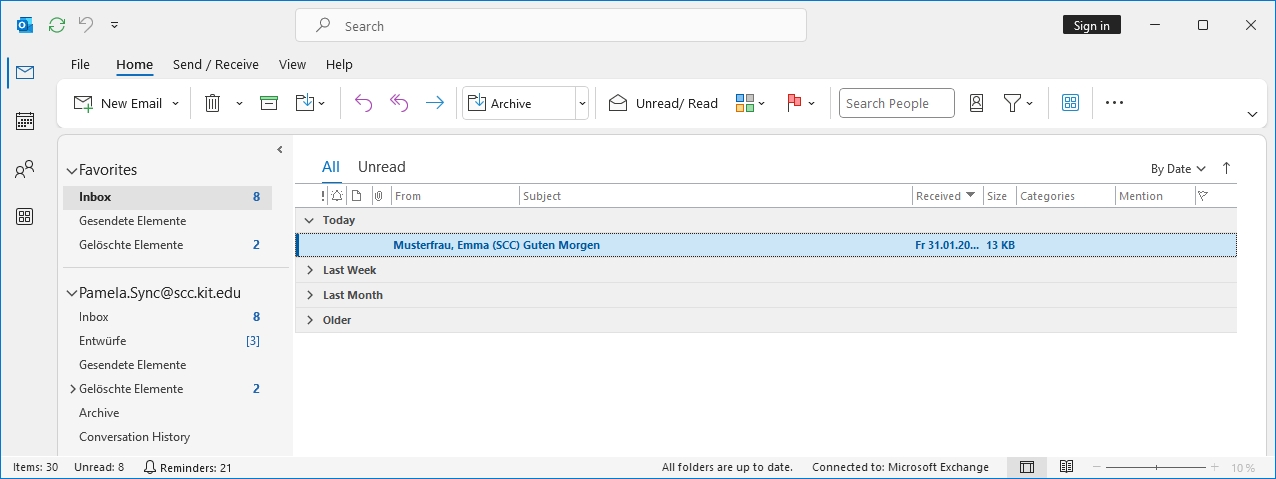This screenshot has width=1276, height=479.
Task: Switch to the Unread messages tab
Action: pyautogui.click(x=381, y=167)
